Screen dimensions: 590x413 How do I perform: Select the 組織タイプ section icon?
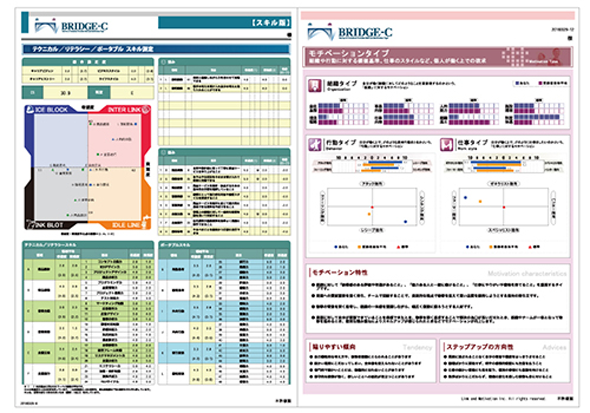pyautogui.click(x=315, y=85)
